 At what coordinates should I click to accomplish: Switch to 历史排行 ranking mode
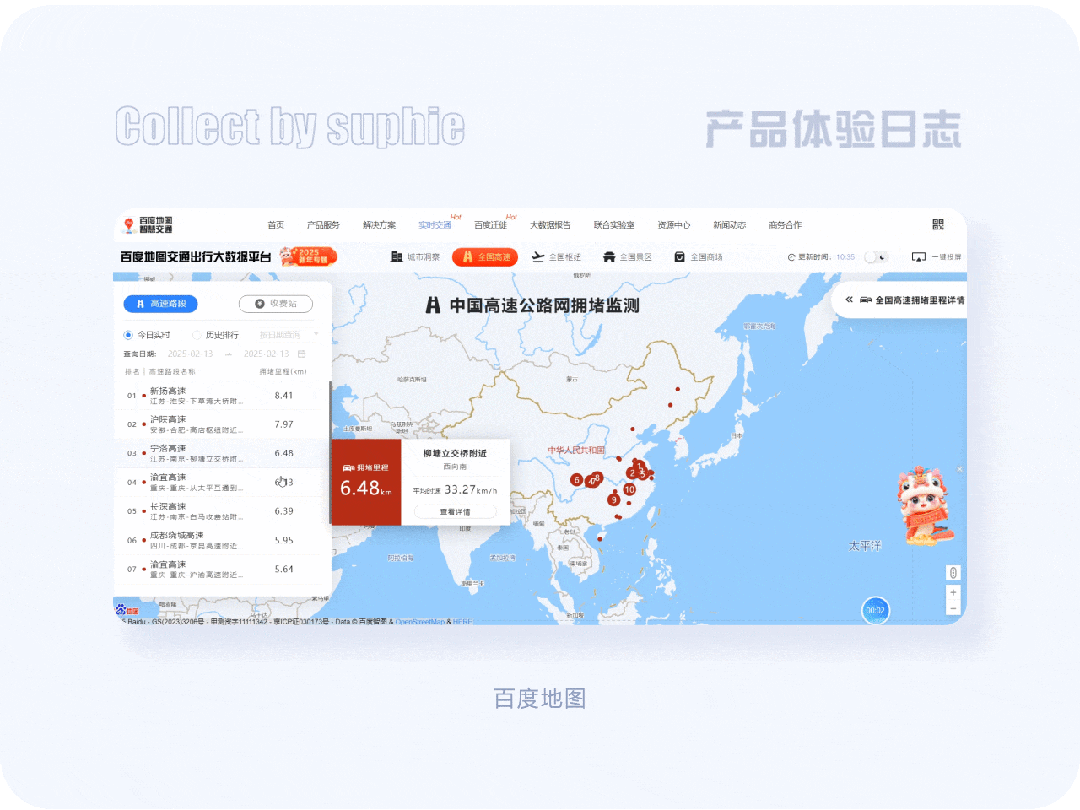pos(212,334)
